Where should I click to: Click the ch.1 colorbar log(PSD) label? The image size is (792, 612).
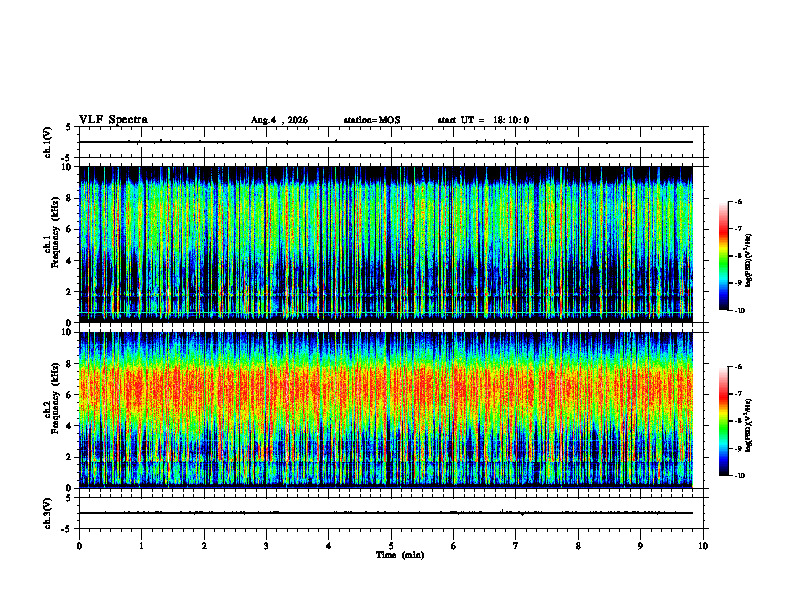pyautogui.click(x=749, y=260)
